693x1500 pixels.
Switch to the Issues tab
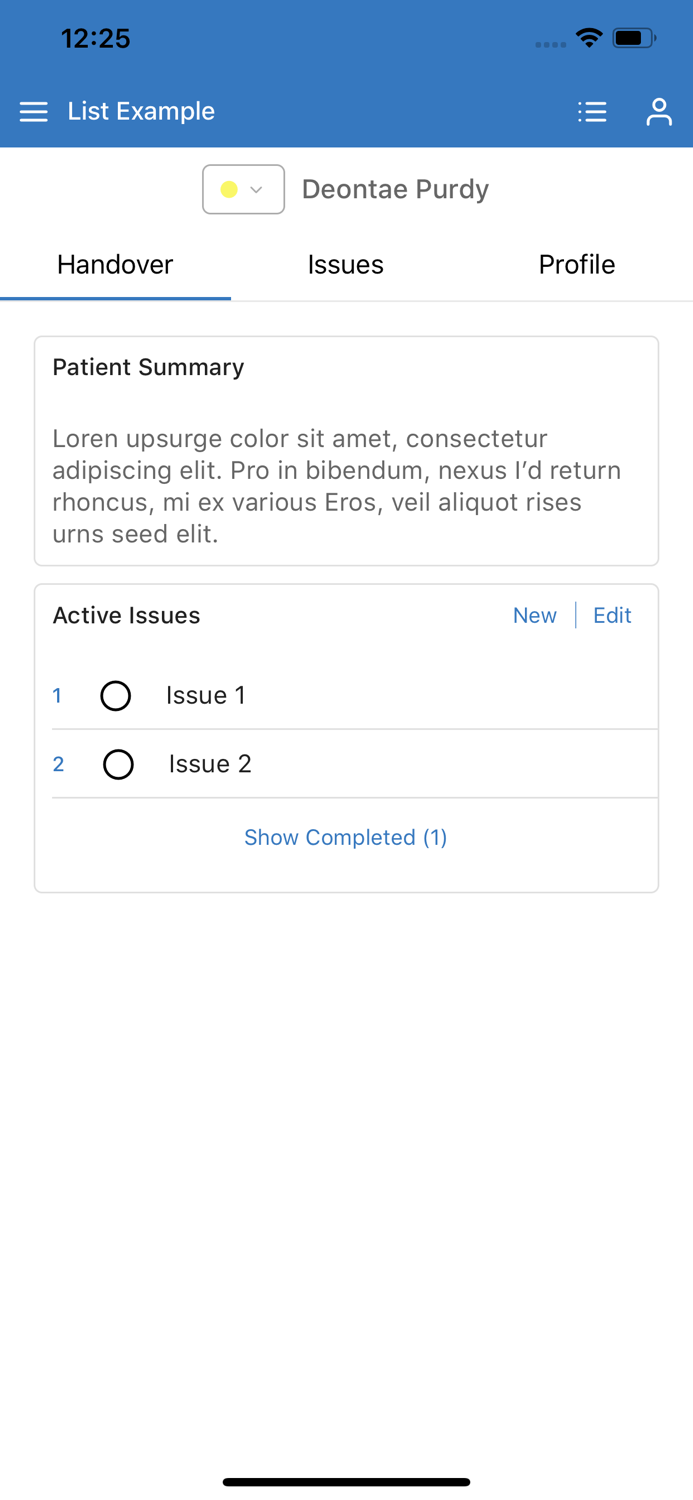point(346,265)
